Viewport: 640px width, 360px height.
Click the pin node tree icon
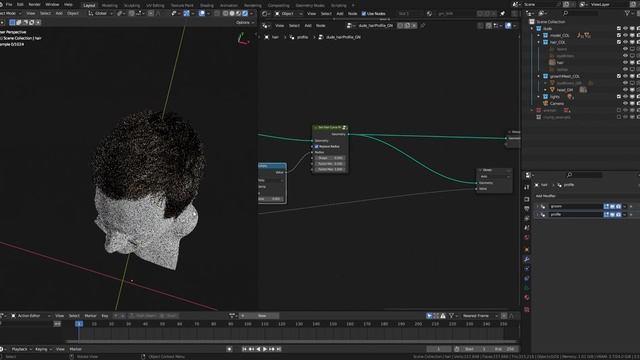click(x=423, y=25)
